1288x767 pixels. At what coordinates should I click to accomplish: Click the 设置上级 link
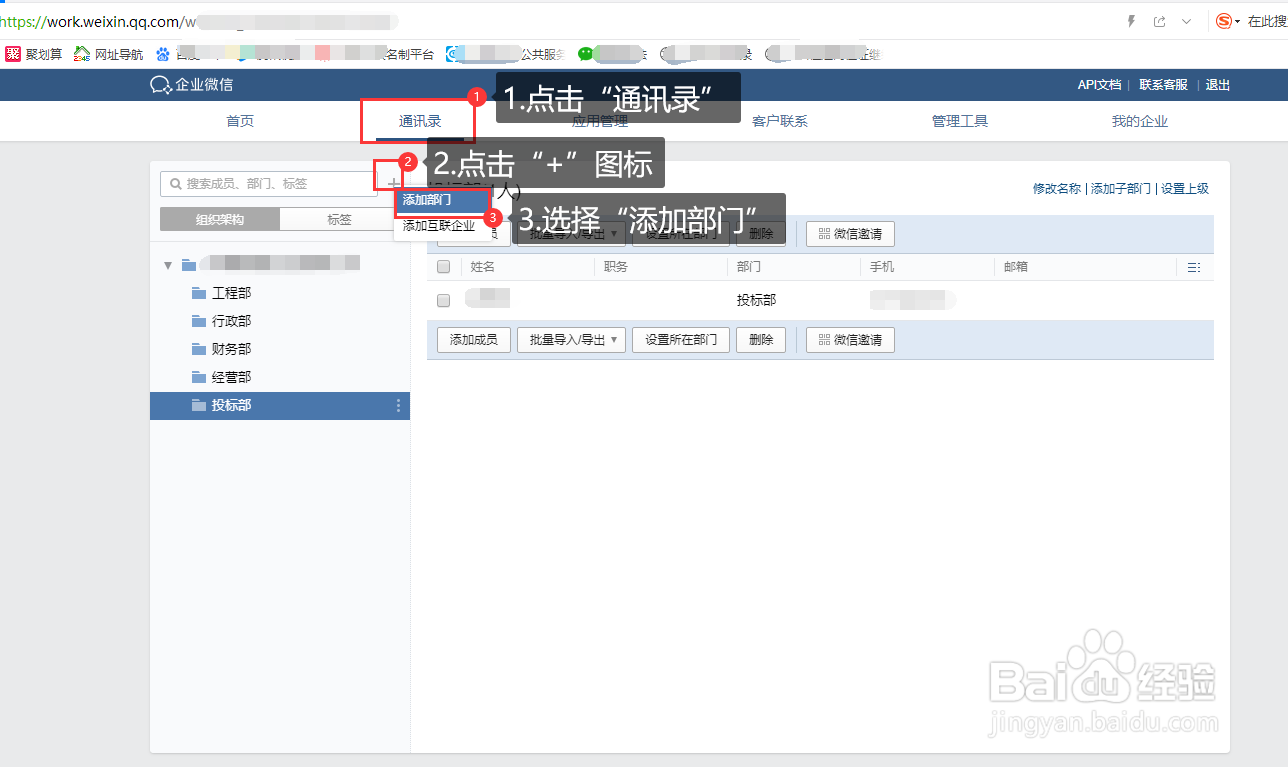[x=1185, y=189]
